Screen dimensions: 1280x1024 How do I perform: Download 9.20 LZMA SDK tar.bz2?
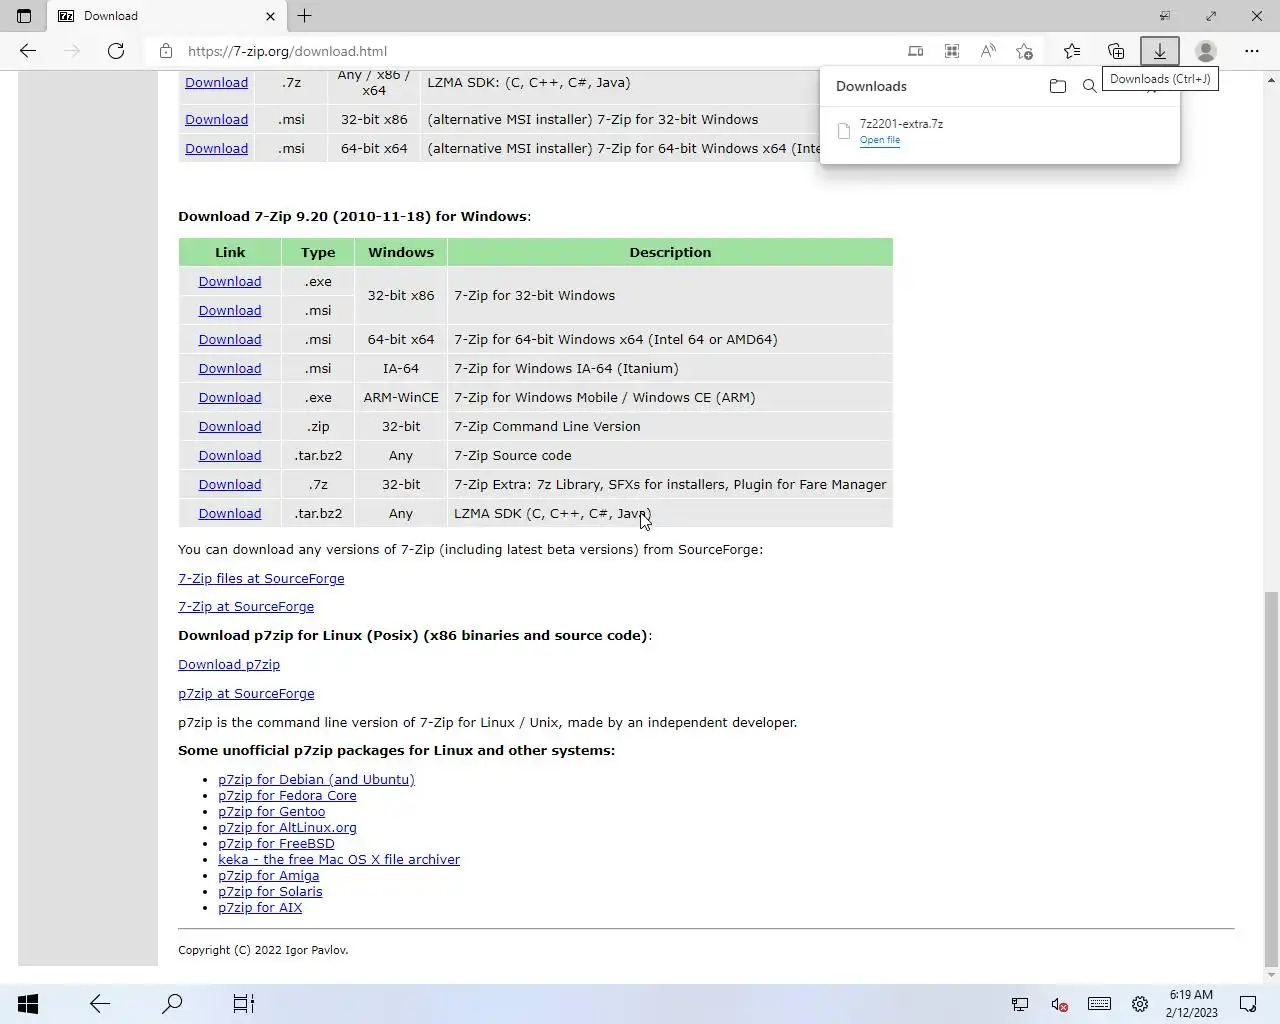point(230,513)
